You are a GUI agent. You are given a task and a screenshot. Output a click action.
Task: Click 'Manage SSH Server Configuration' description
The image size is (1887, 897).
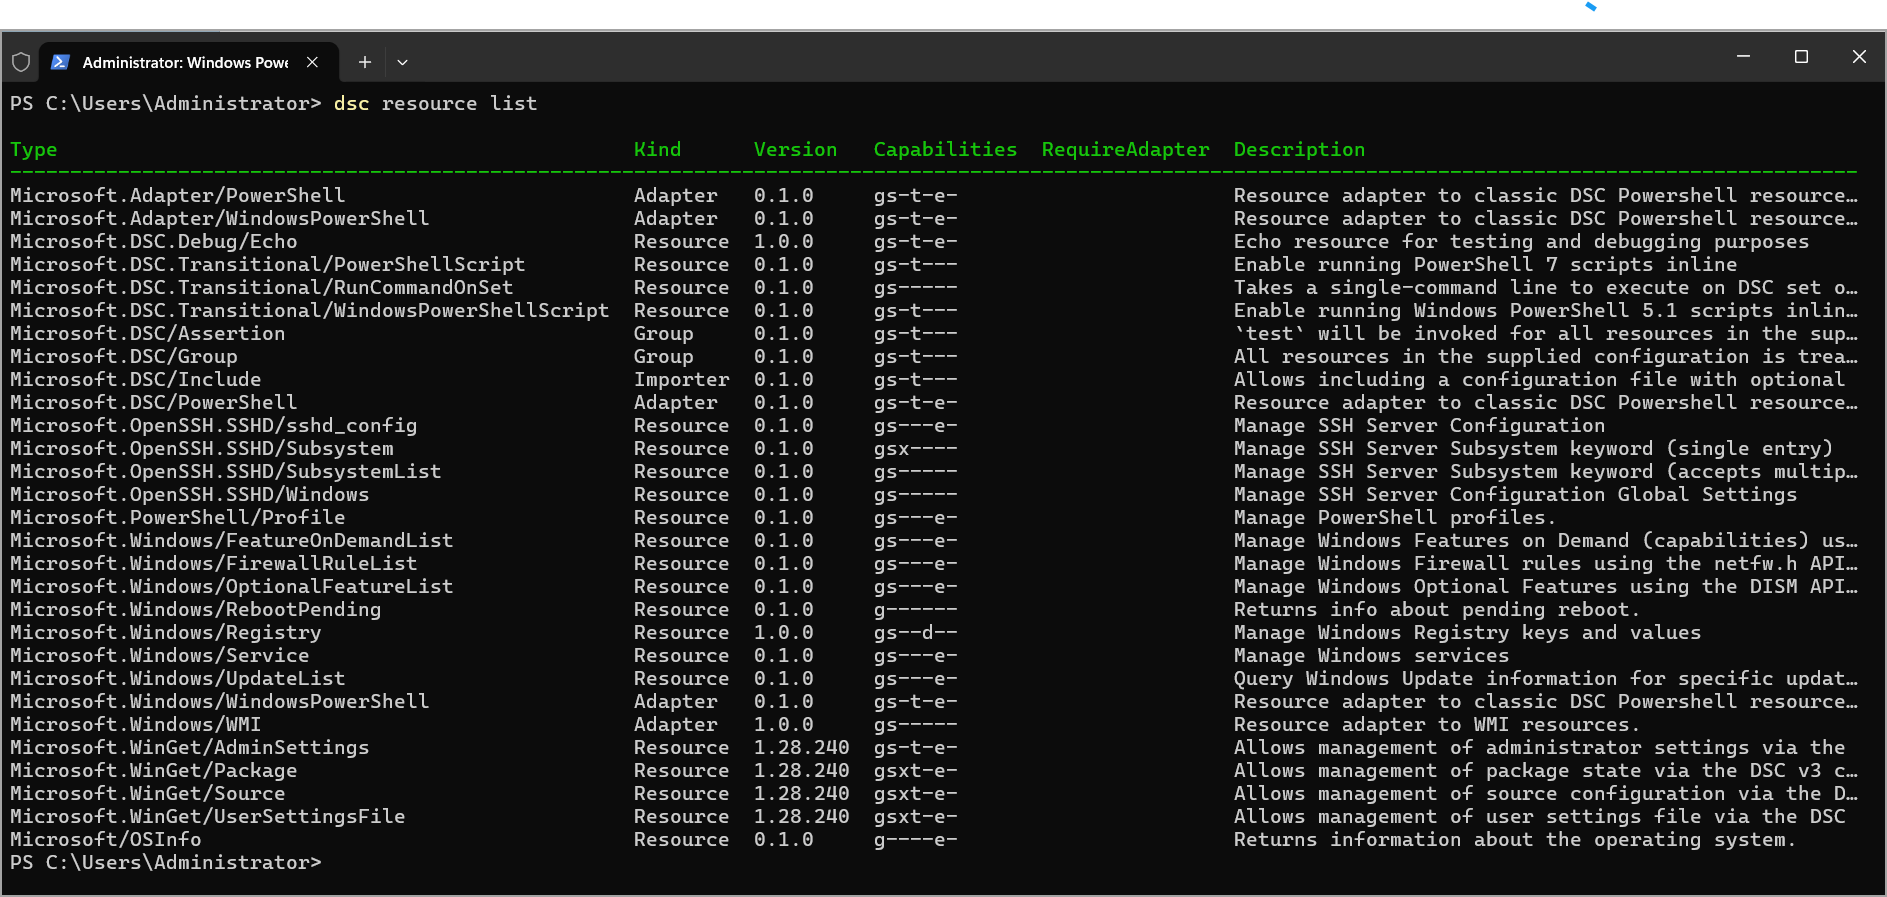[x=1419, y=426]
